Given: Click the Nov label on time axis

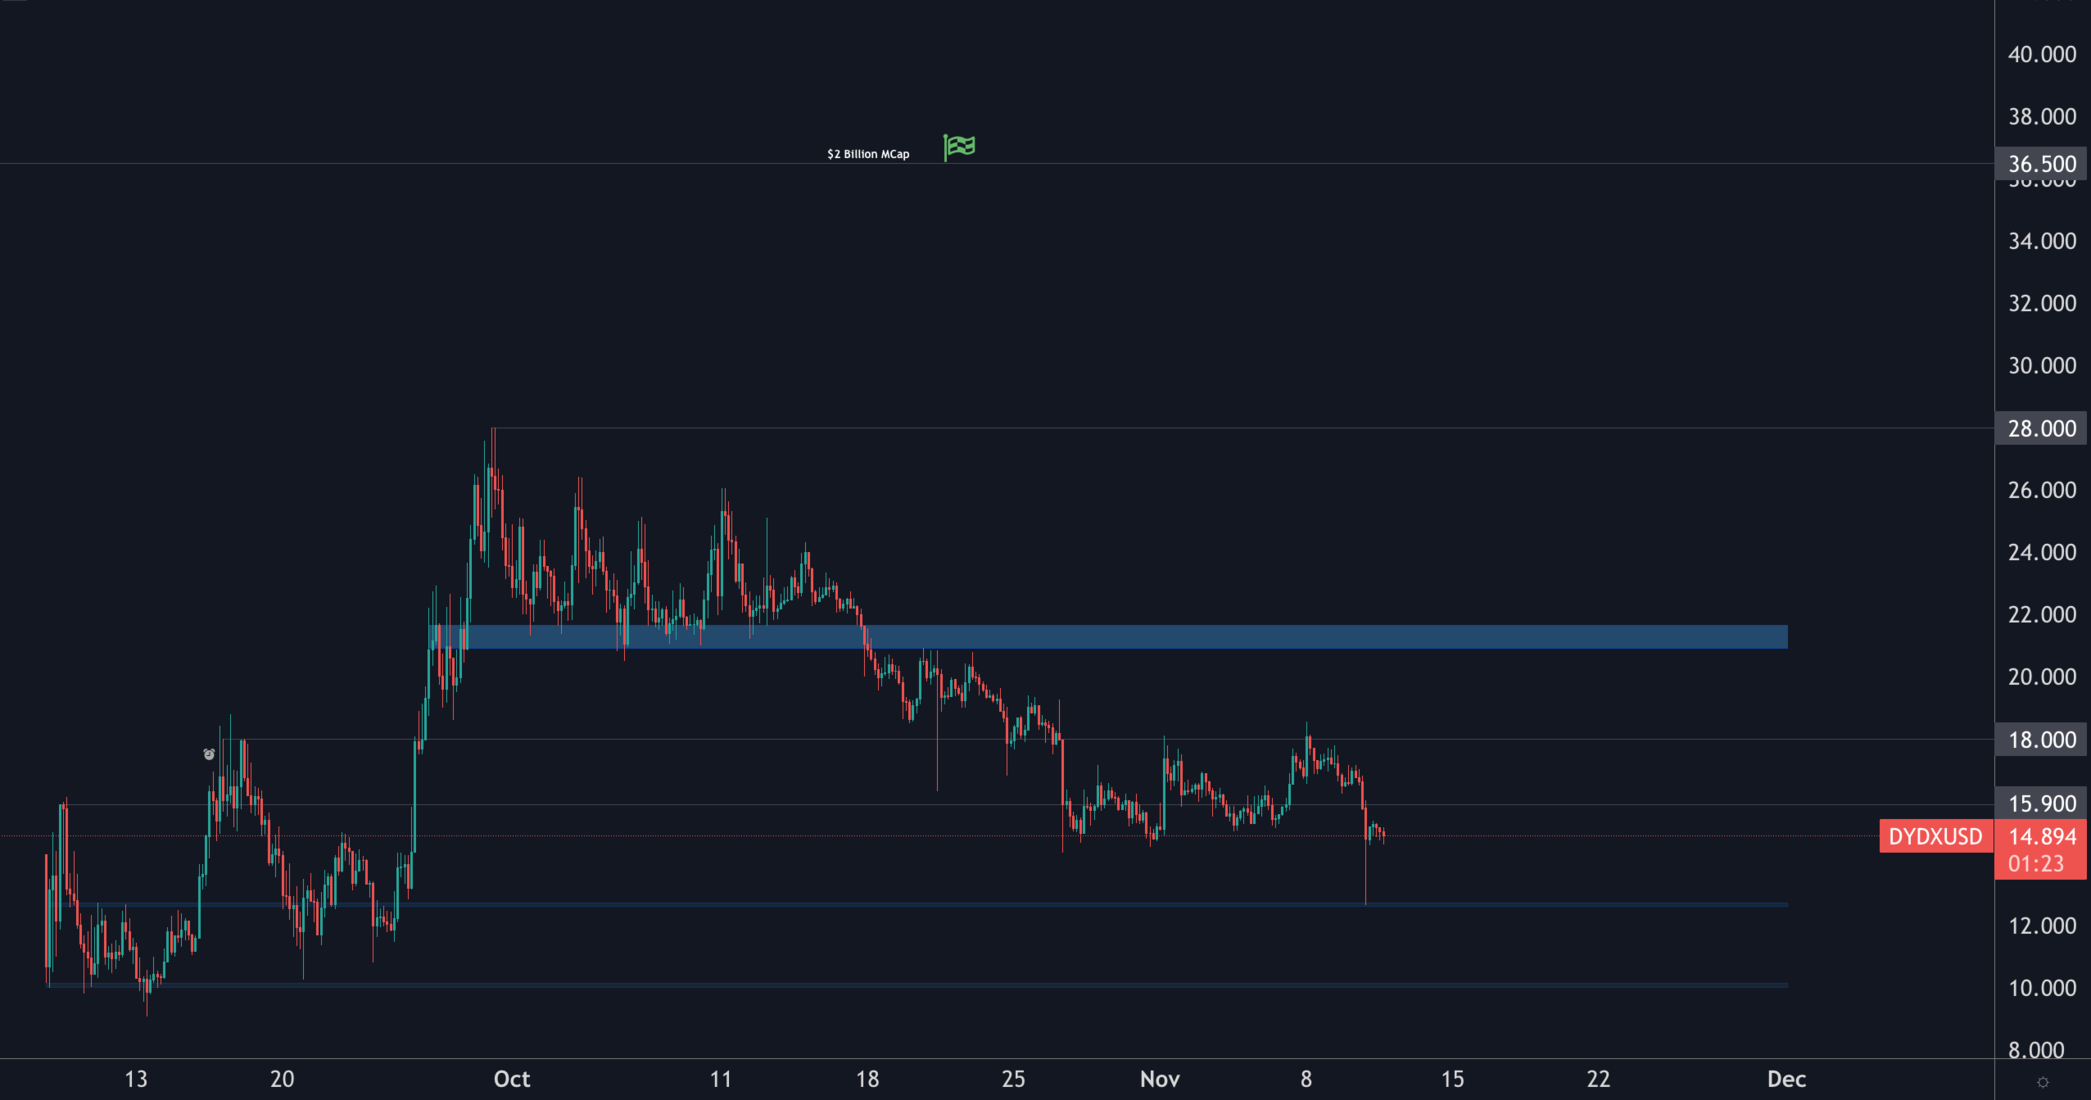Looking at the screenshot, I should click(x=1159, y=1079).
